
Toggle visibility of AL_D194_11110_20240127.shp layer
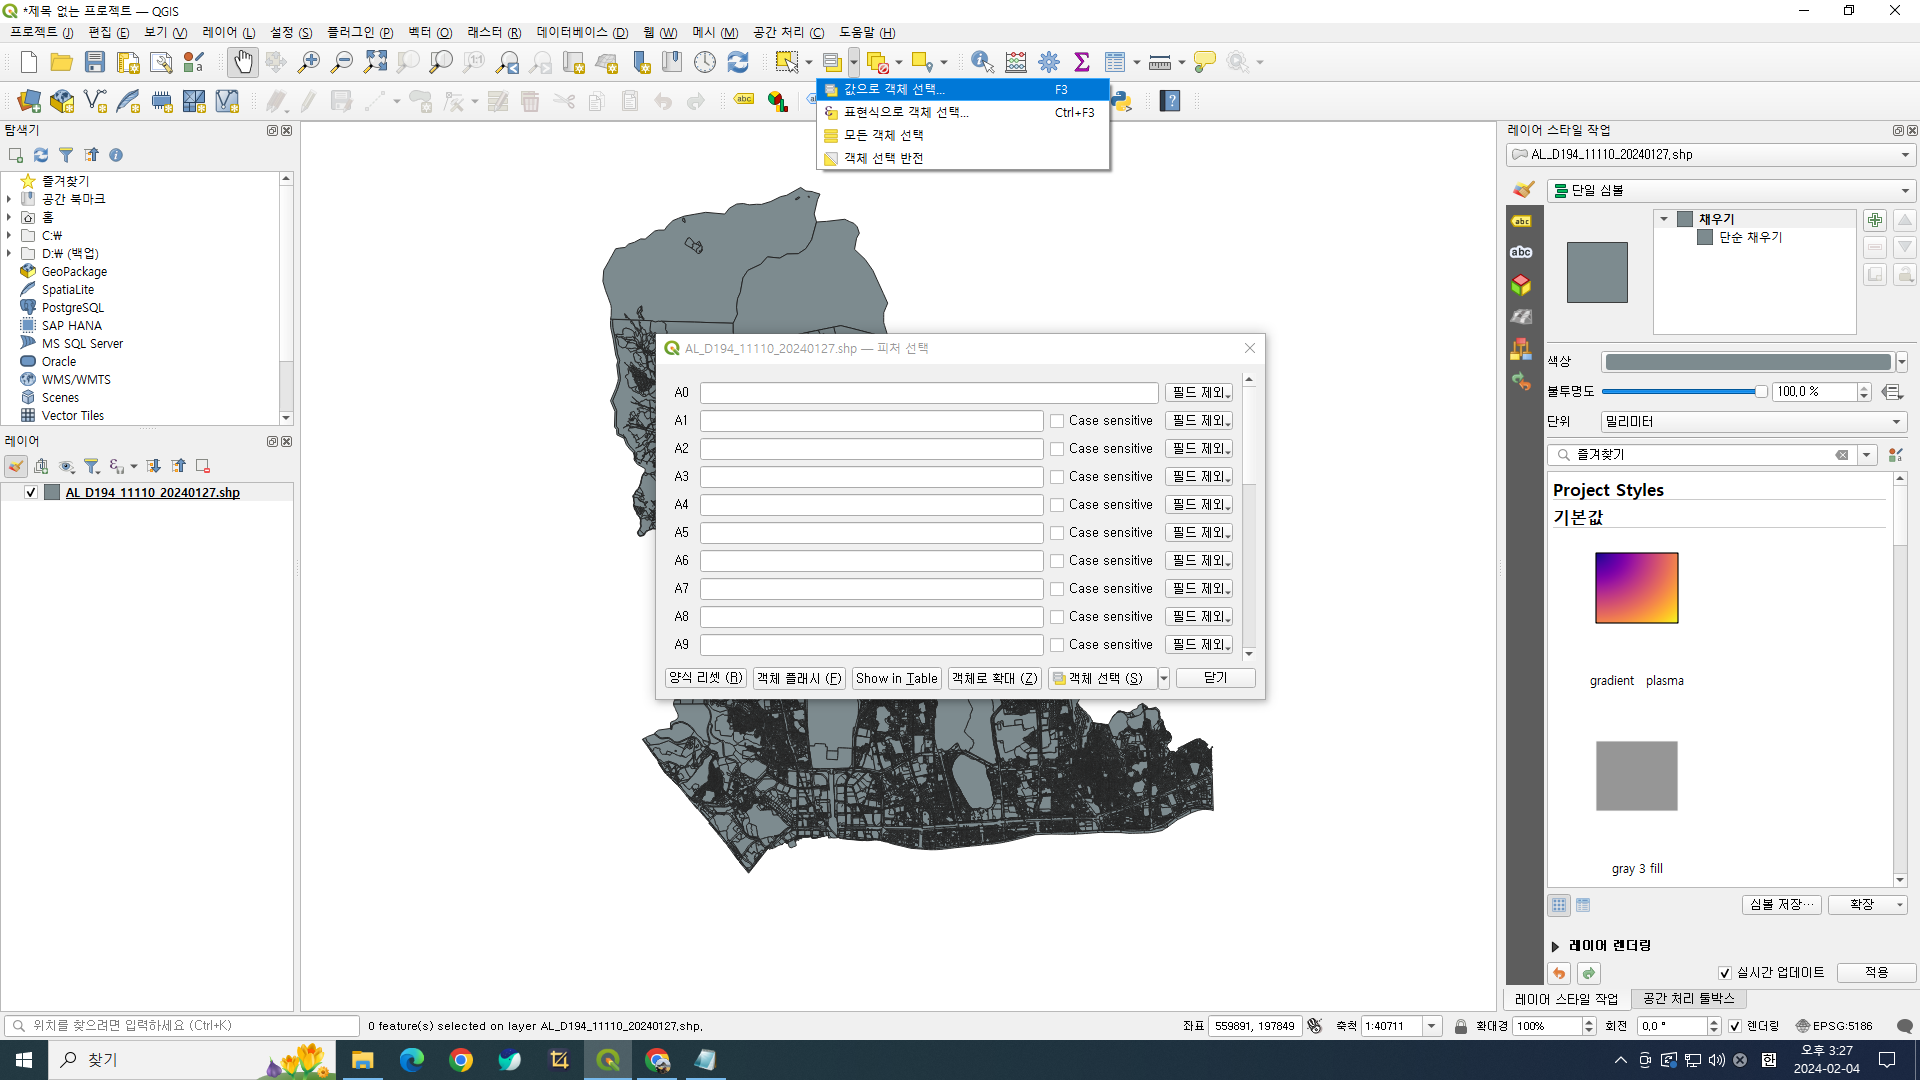tap(31, 492)
